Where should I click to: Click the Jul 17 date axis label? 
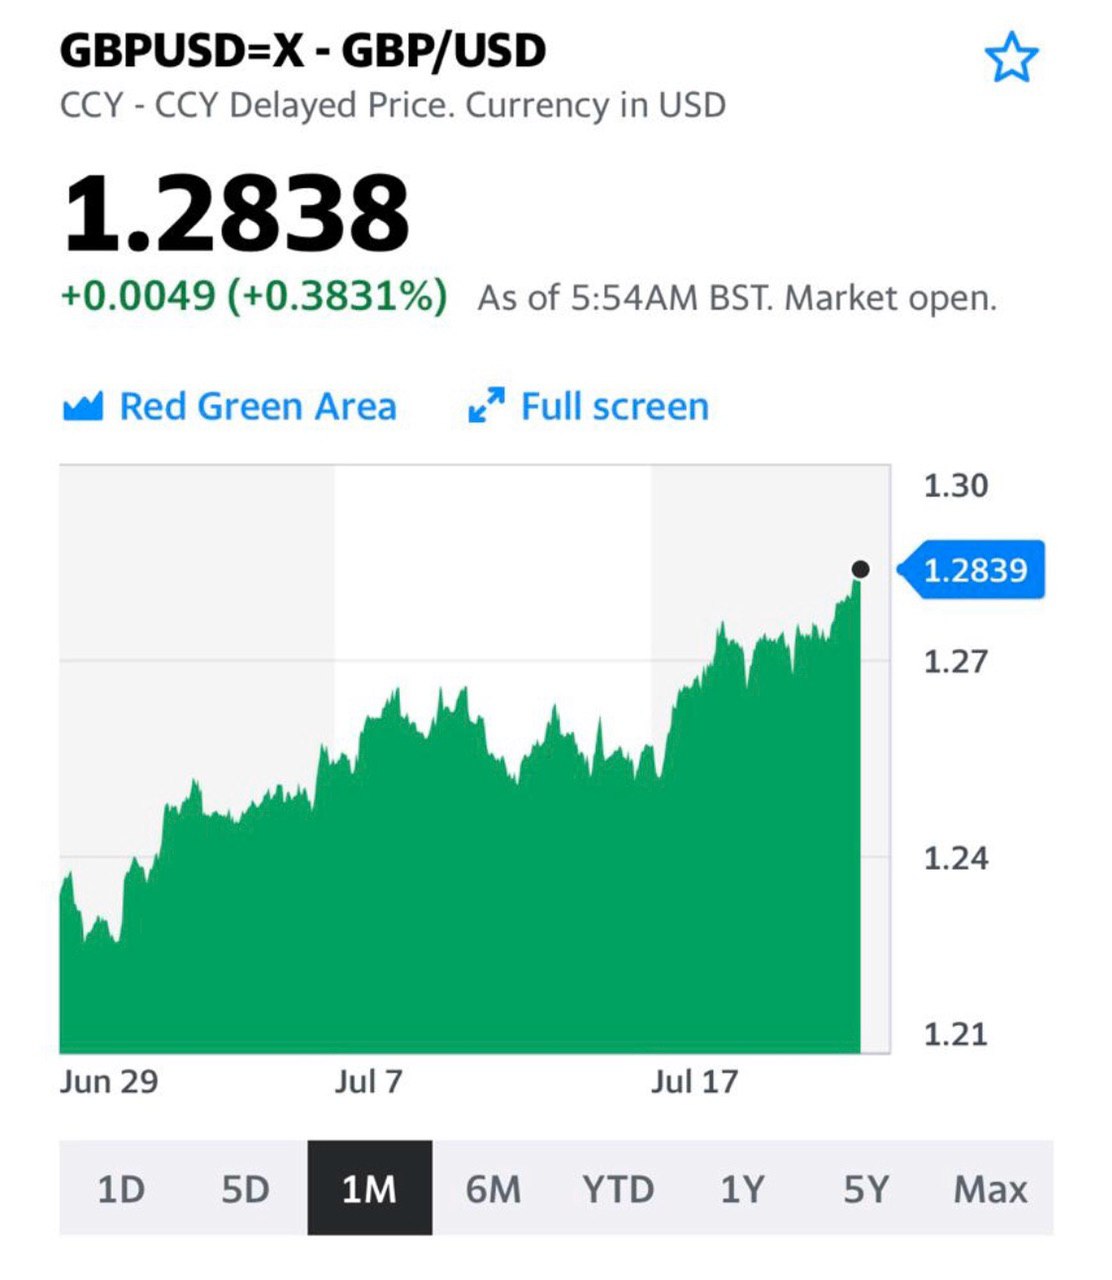[694, 1082]
